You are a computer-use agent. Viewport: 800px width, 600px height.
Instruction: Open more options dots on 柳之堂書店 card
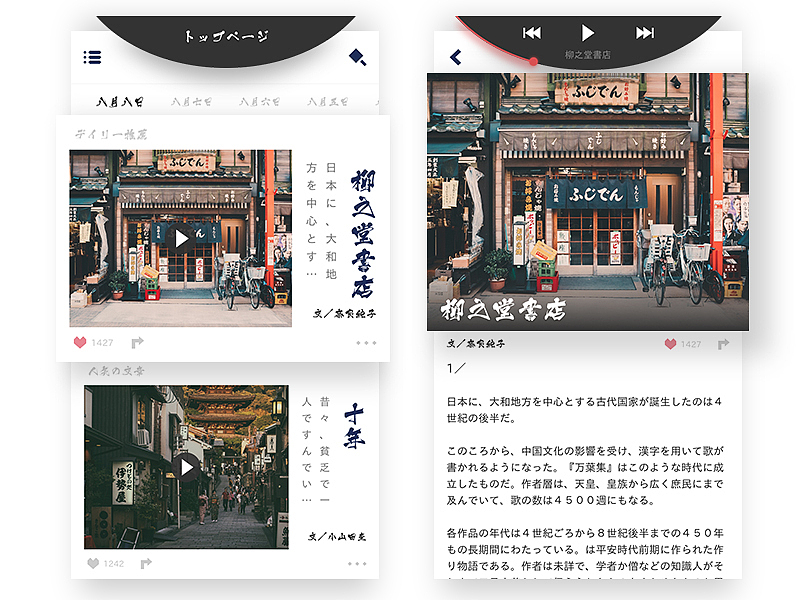(366, 343)
